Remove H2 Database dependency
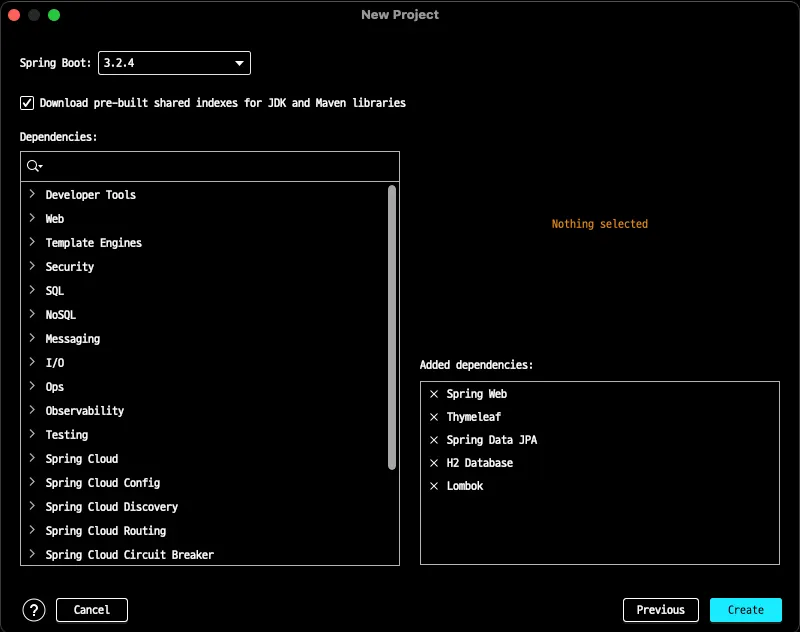Image resolution: width=800 pixels, height=632 pixels. (x=434, y=463)
